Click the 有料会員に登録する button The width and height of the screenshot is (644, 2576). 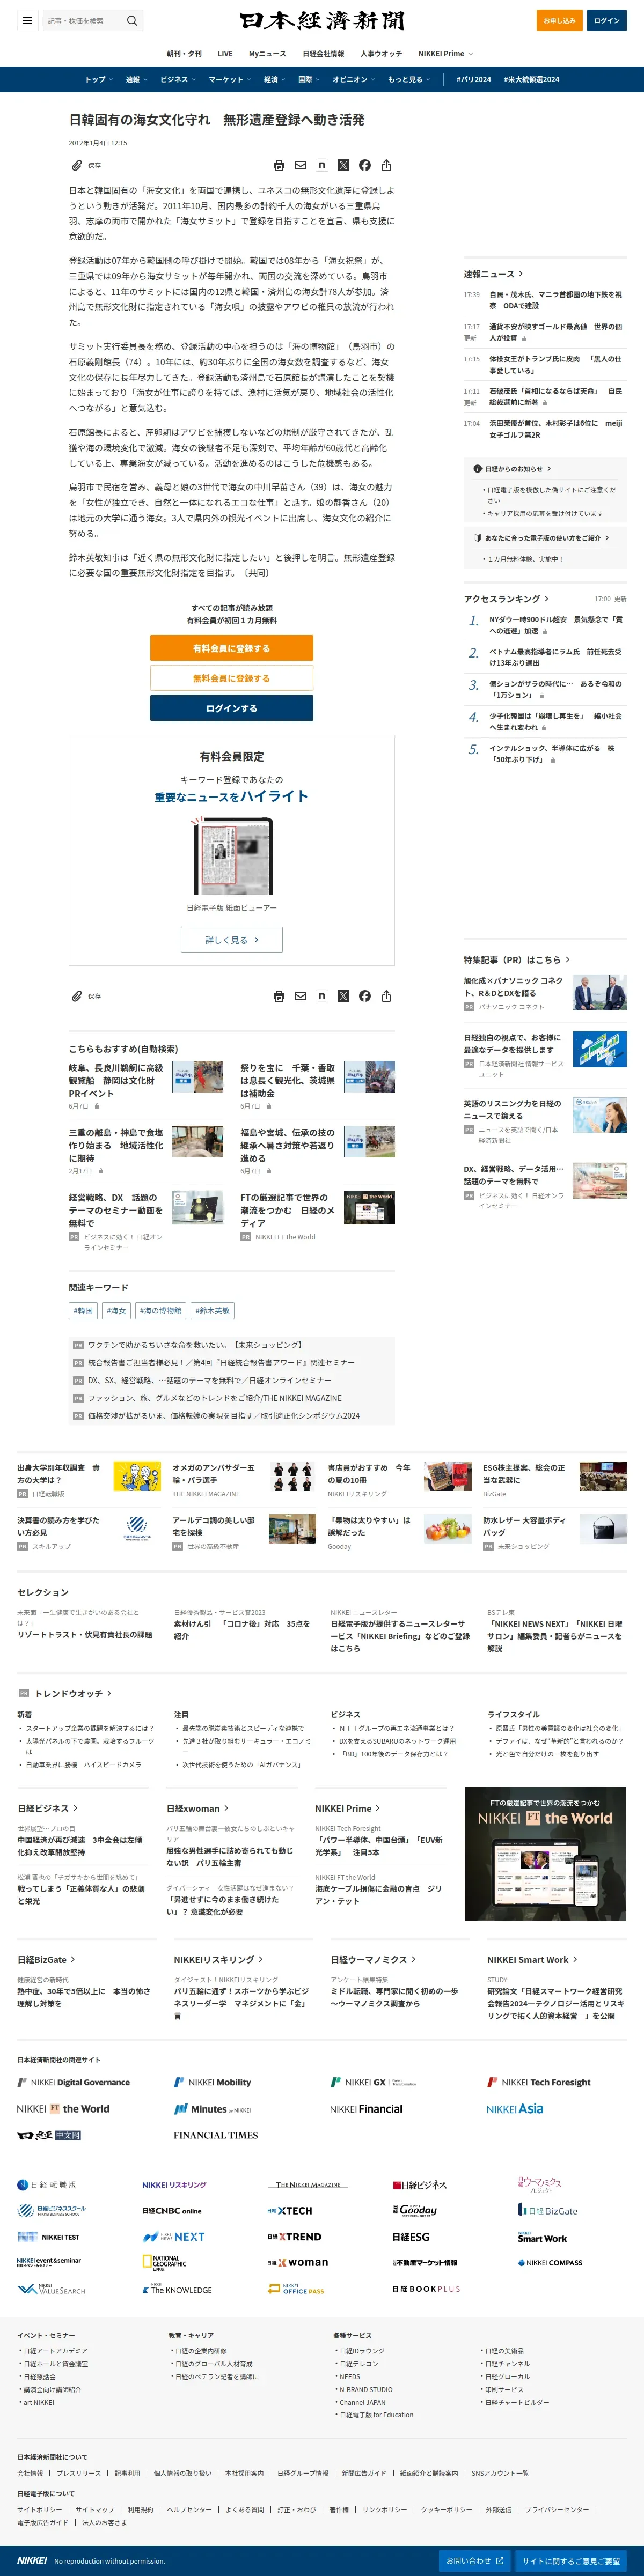(x=231, y=648)
